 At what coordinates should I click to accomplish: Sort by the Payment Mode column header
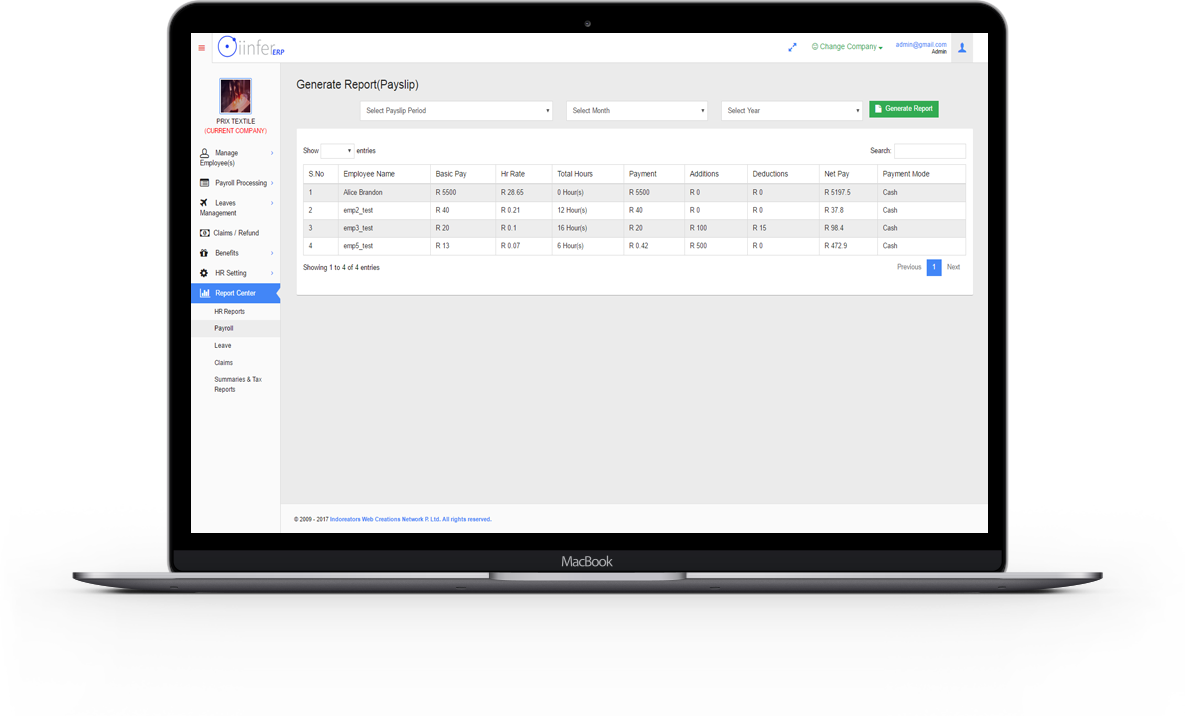(x=920, y=174)
